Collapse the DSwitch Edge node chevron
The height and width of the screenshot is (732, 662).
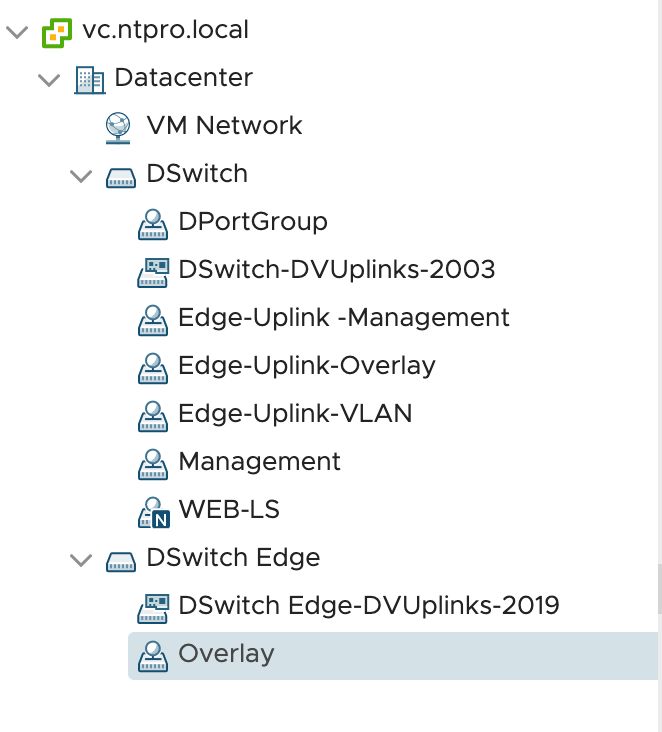(81, 560)
